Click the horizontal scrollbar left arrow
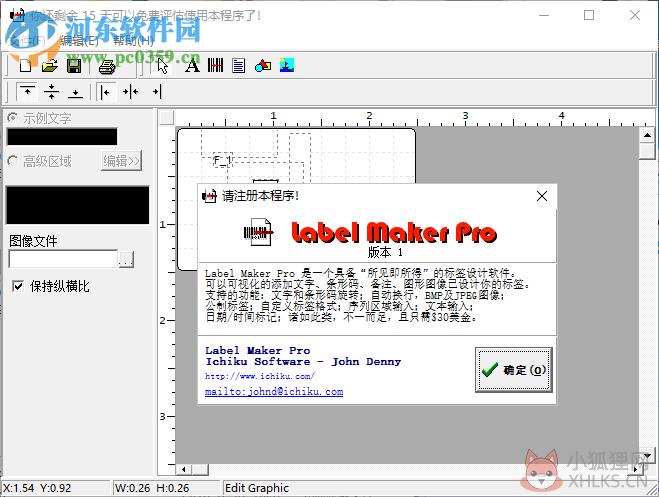This screenshot has width=659, height=497. [x=183, y=469]
